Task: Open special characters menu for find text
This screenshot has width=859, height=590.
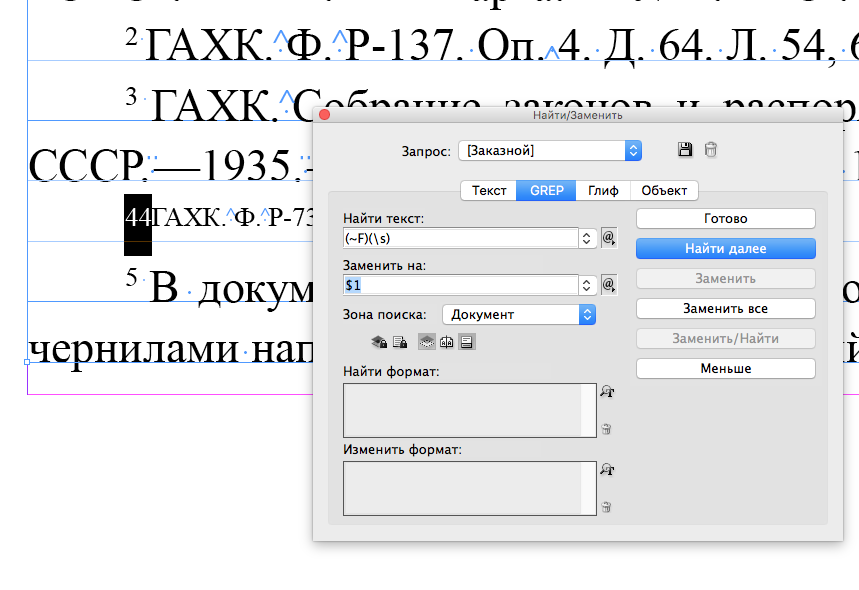Action: [608, 238]
